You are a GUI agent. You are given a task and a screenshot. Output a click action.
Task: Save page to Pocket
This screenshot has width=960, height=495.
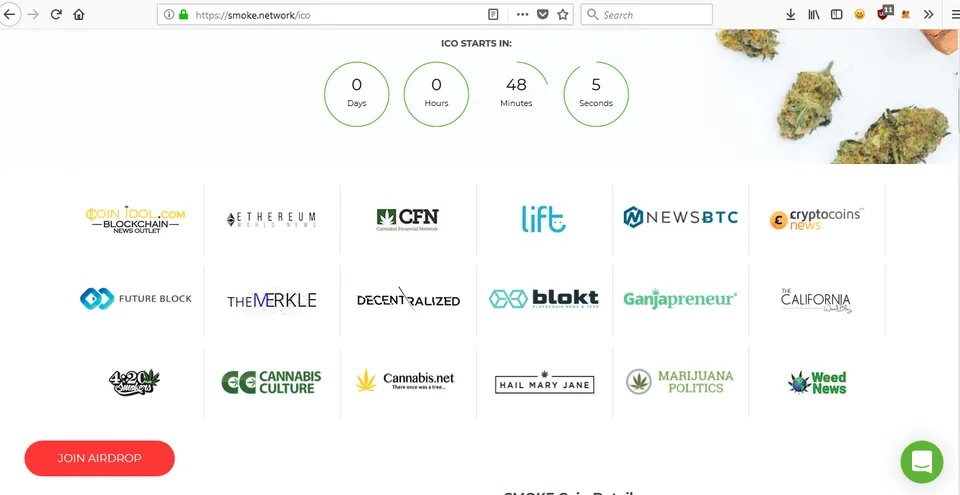coord(542,15)
